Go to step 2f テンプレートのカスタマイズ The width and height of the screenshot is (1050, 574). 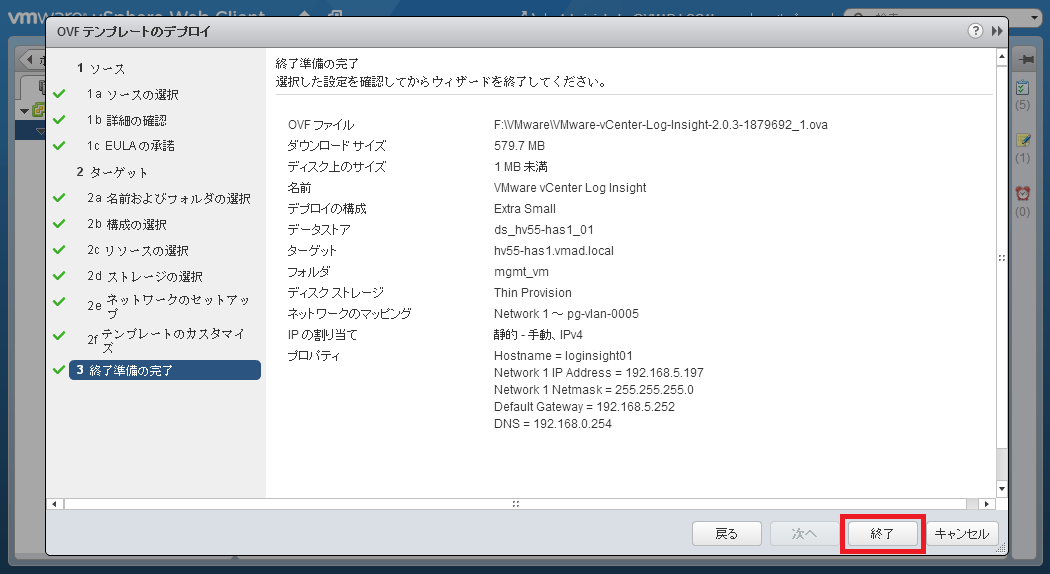(167, 340)
